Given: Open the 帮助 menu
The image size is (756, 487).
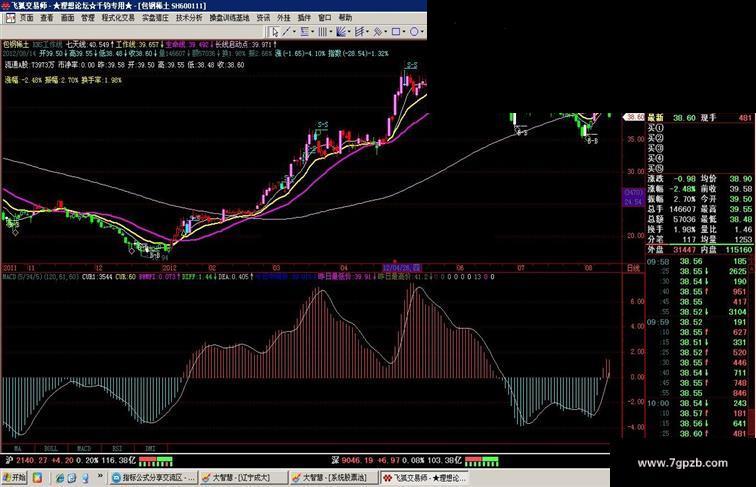Looking at the screenshot, I should coord(345,18).
